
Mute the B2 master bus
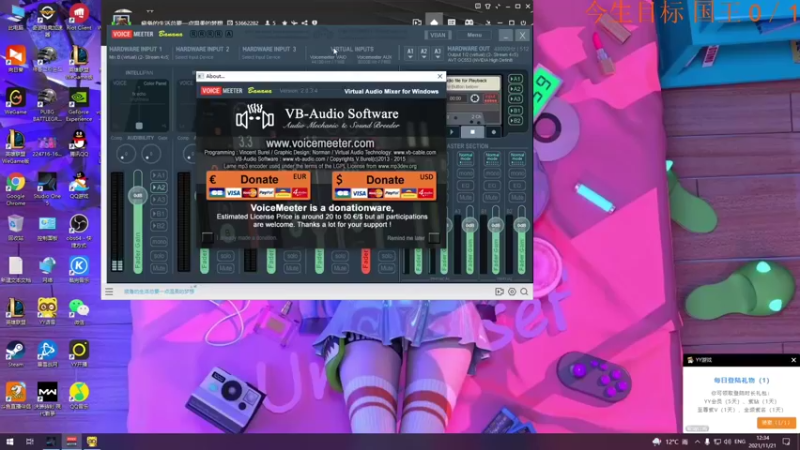(517, 197)
